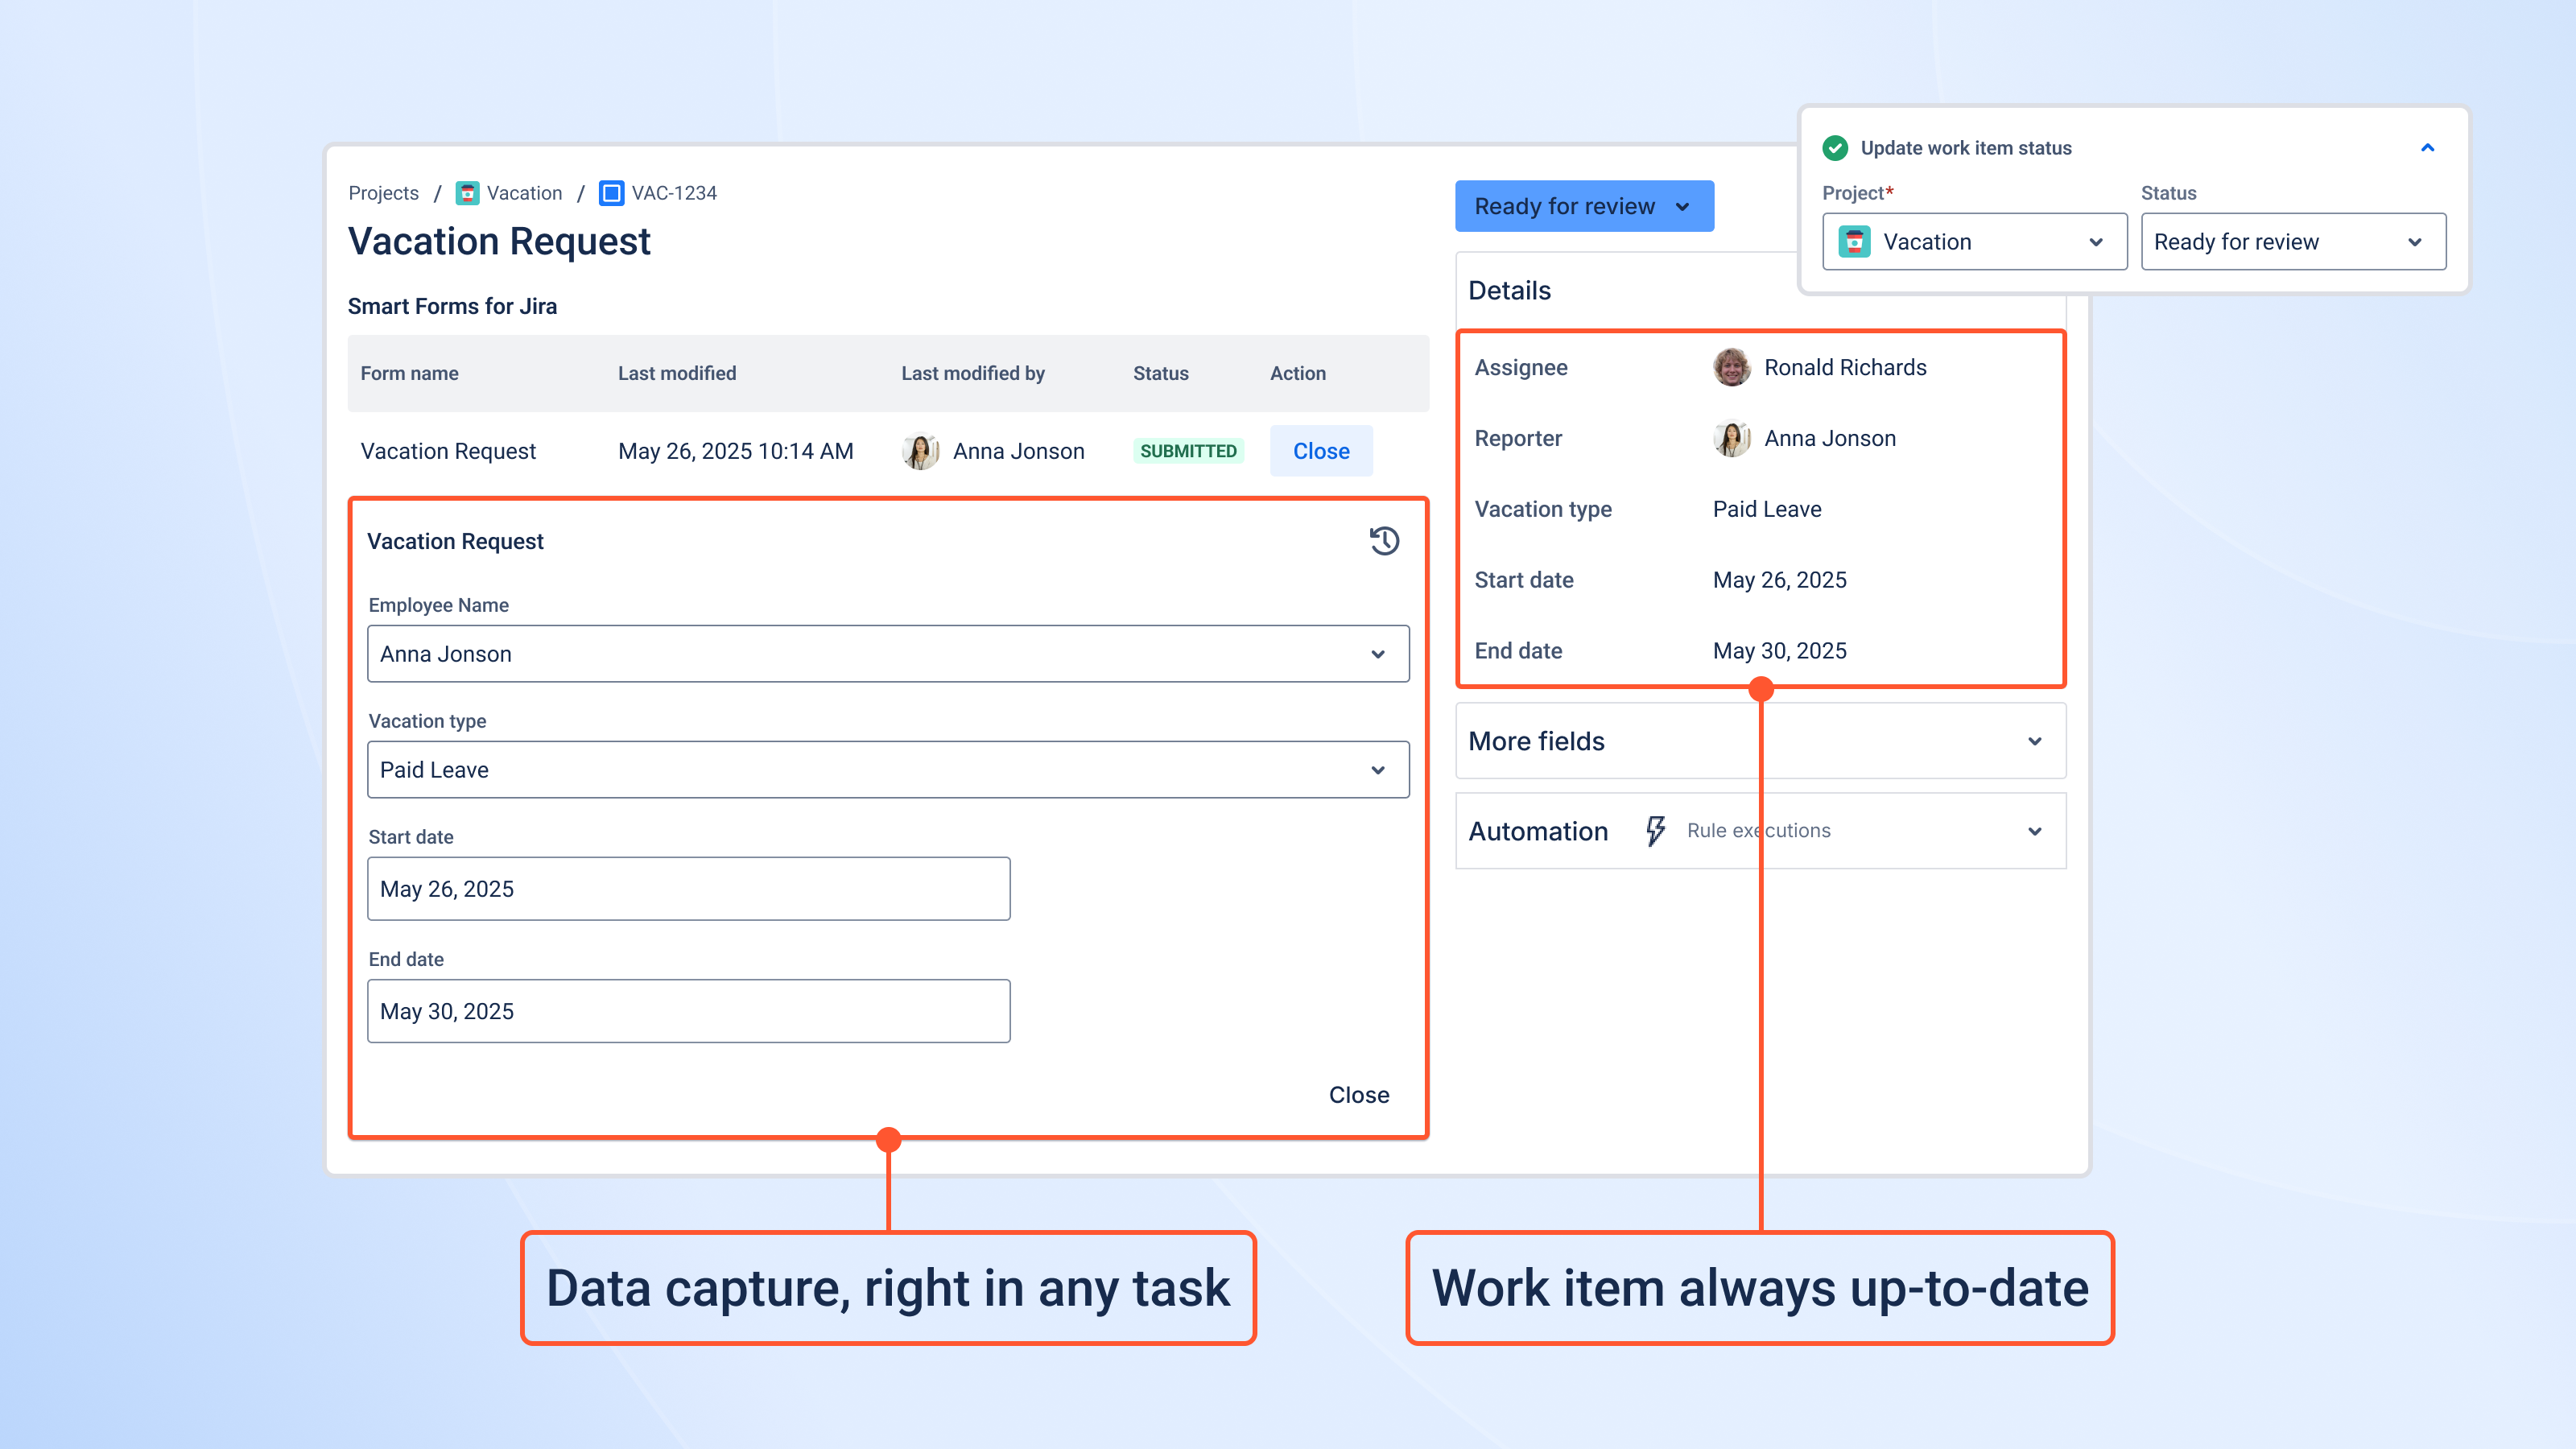Click the VAC-1234 work item type icon

[x=611, y=193]
